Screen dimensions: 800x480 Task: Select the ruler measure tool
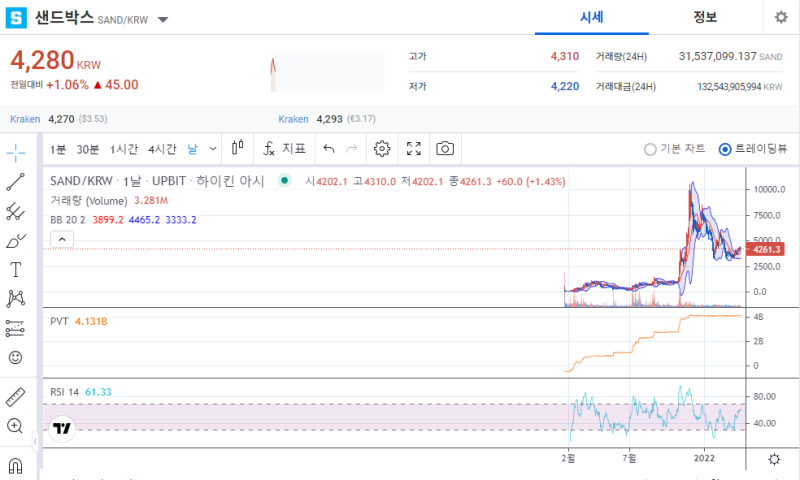(16, 397)
